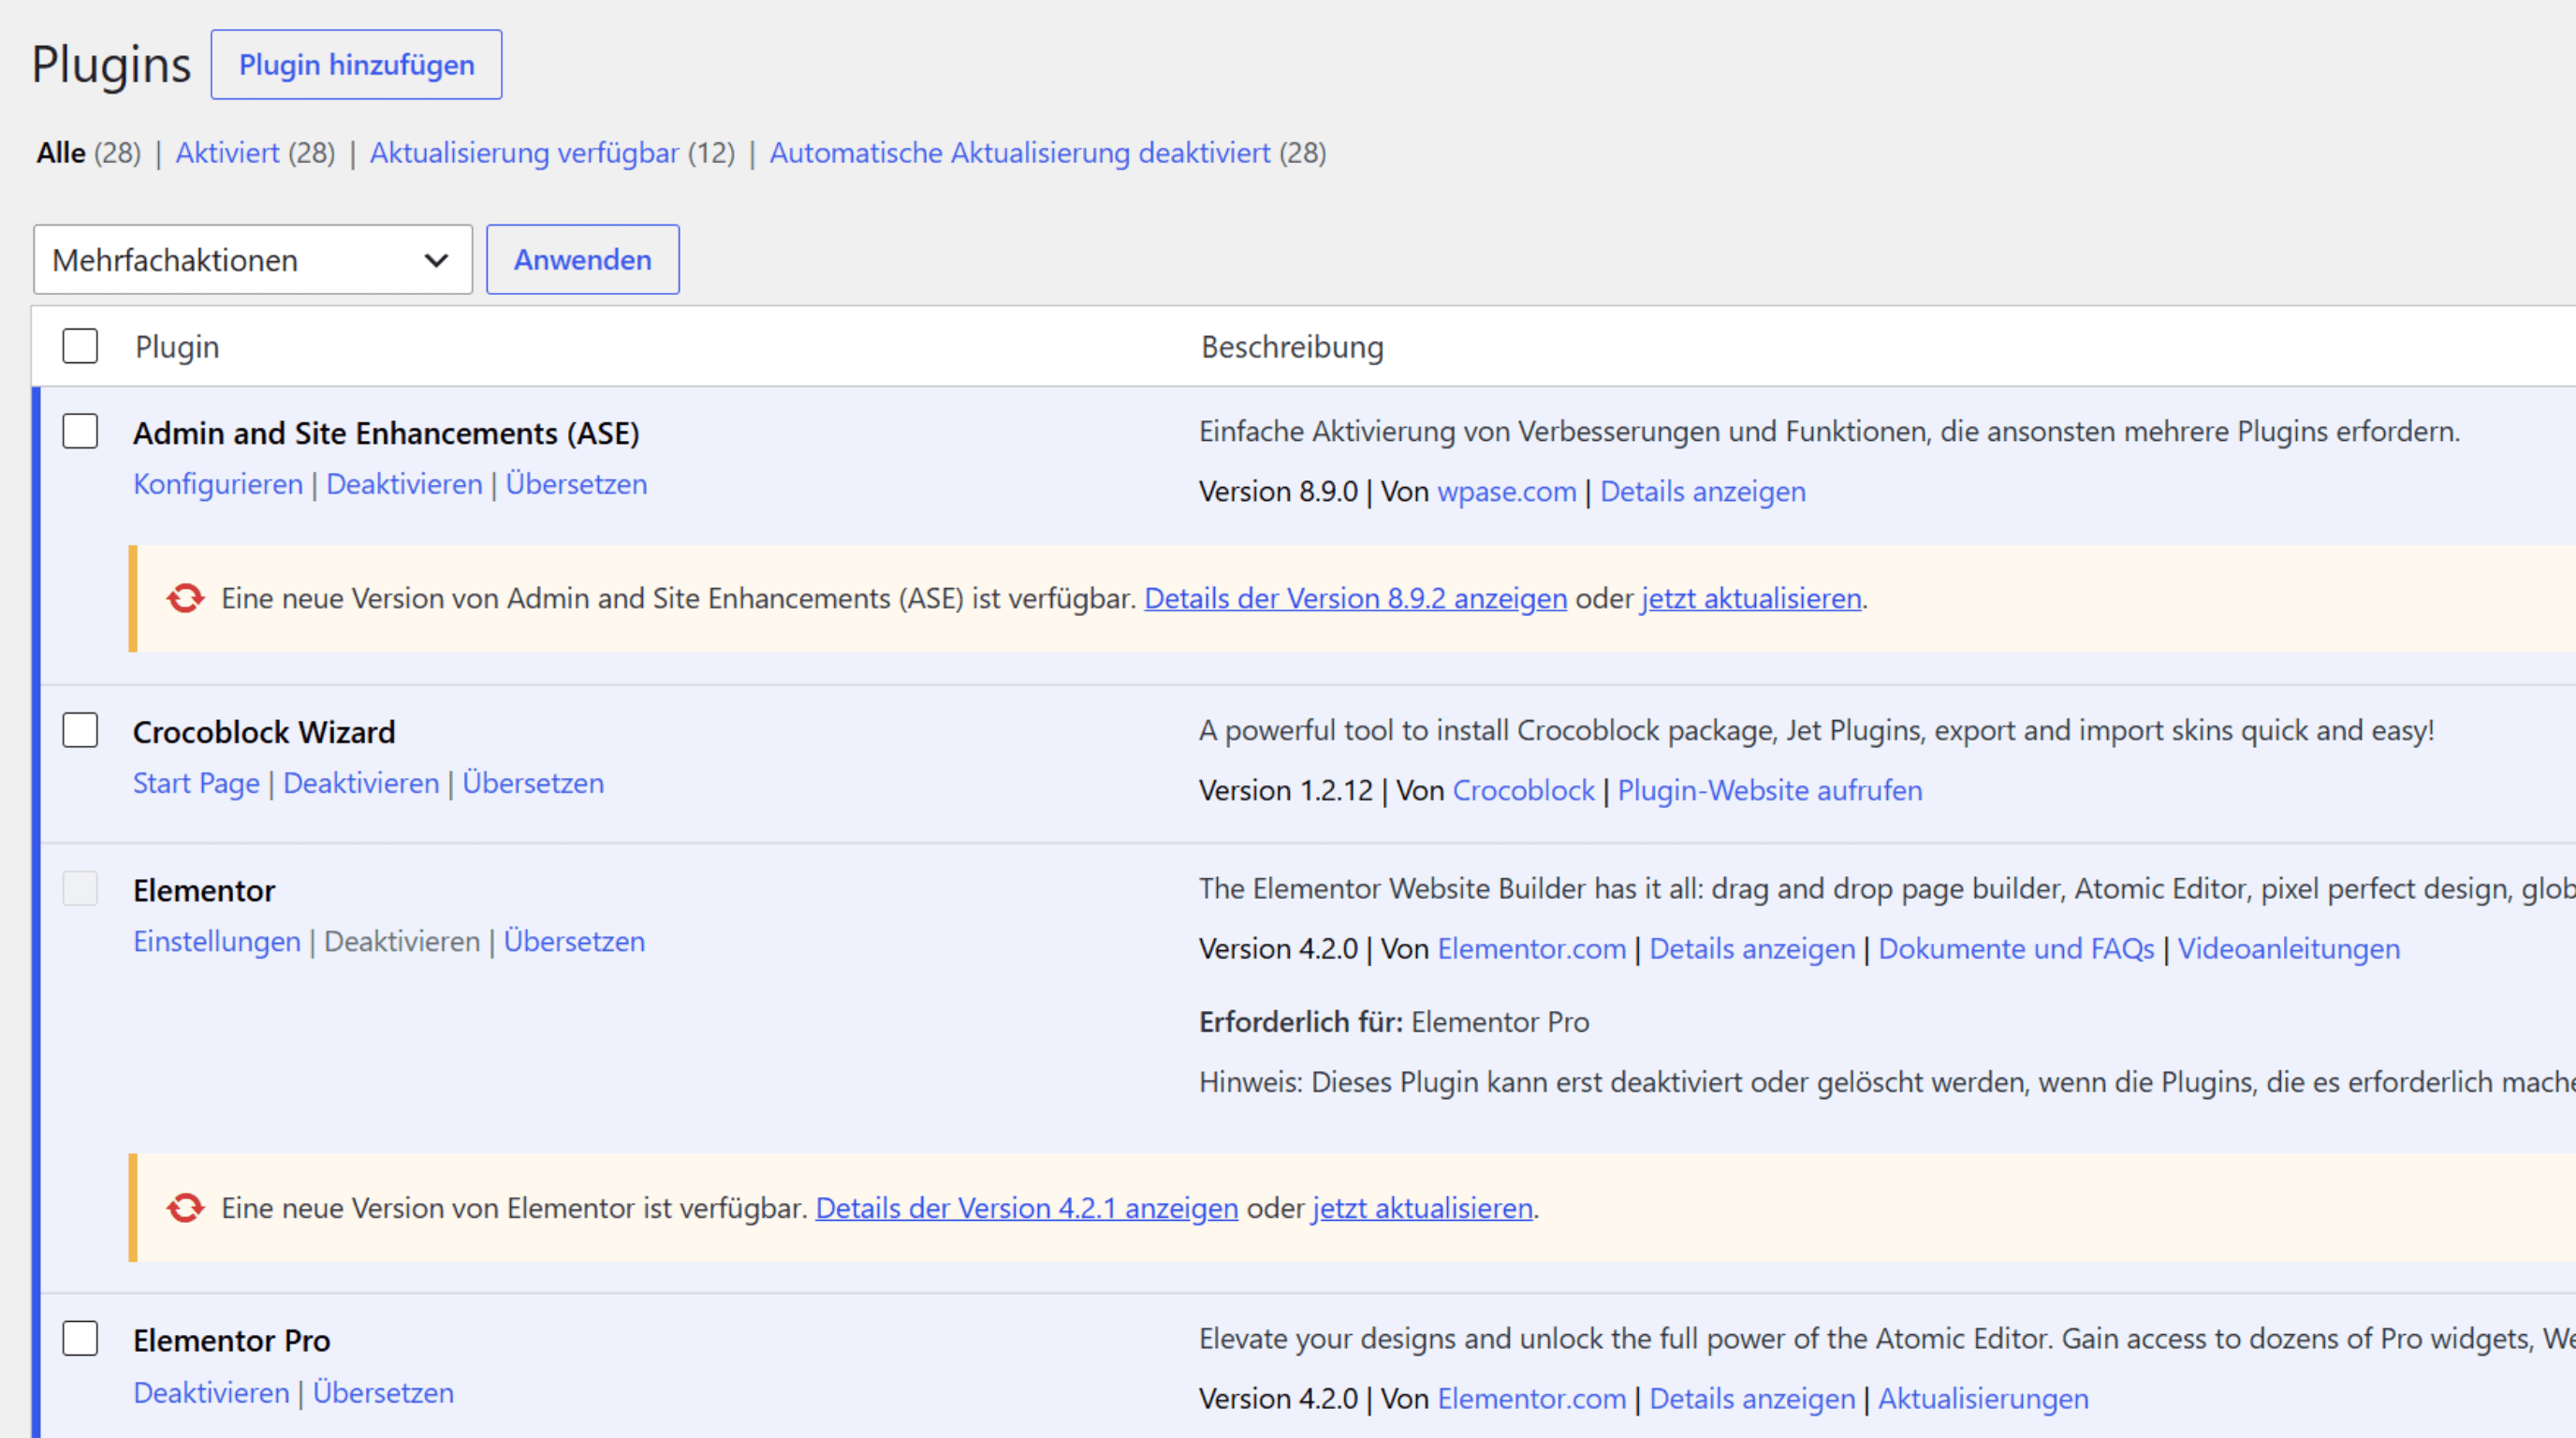
Task: Deactivate the Crocoblock Wizard plugin
Action: [361, 783]
